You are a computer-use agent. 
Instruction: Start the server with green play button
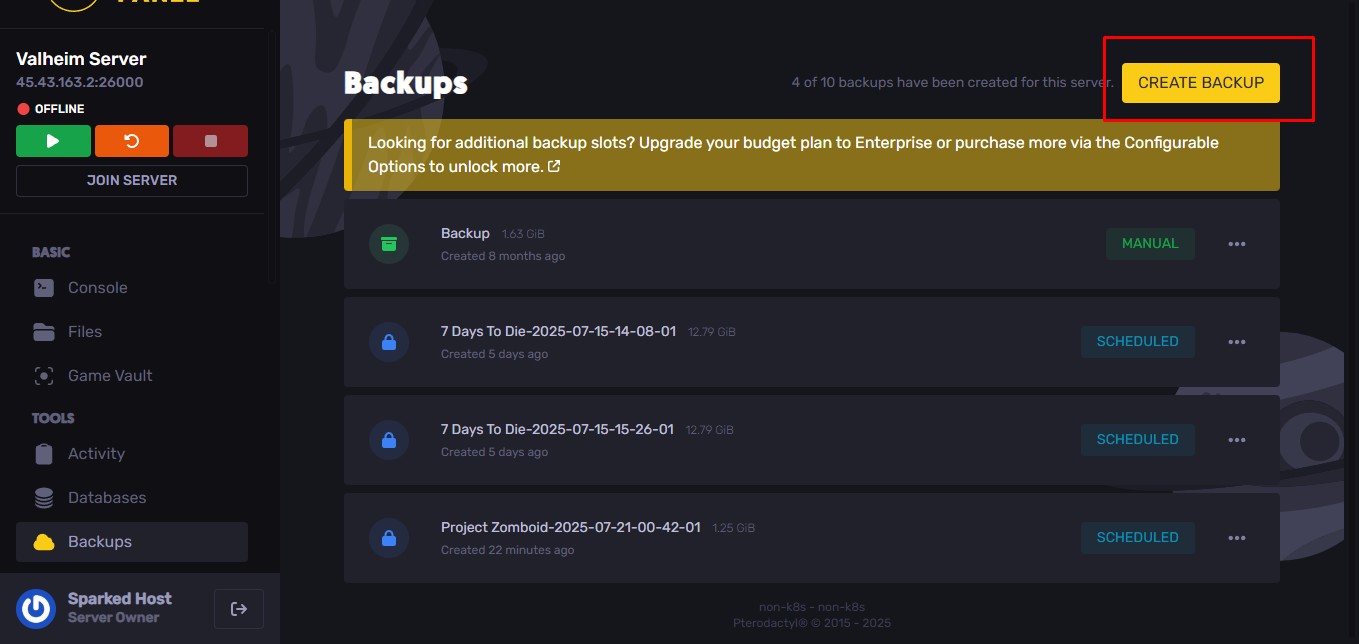[x=53, y=141]
